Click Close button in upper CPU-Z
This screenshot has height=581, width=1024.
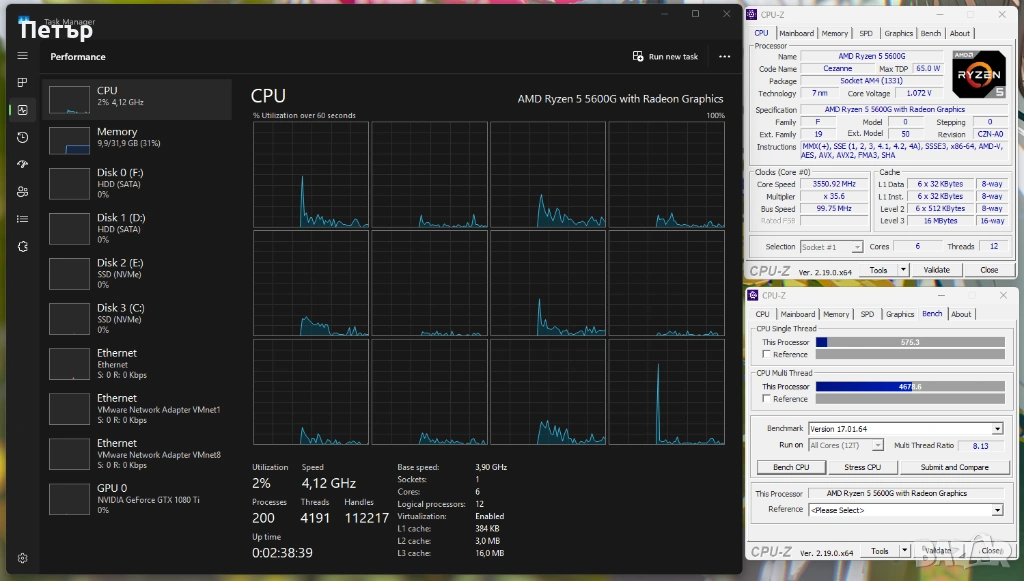click(989, 270)
